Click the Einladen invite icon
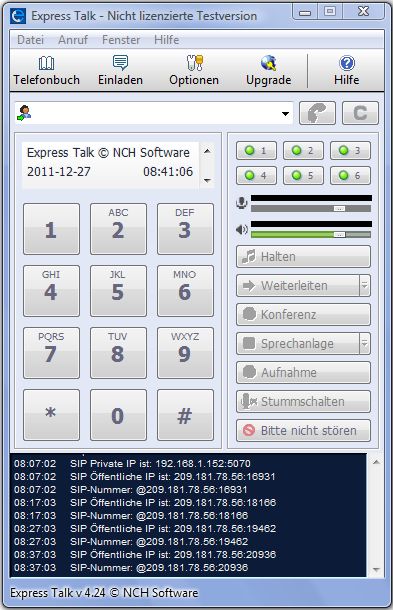 [120, 63]
